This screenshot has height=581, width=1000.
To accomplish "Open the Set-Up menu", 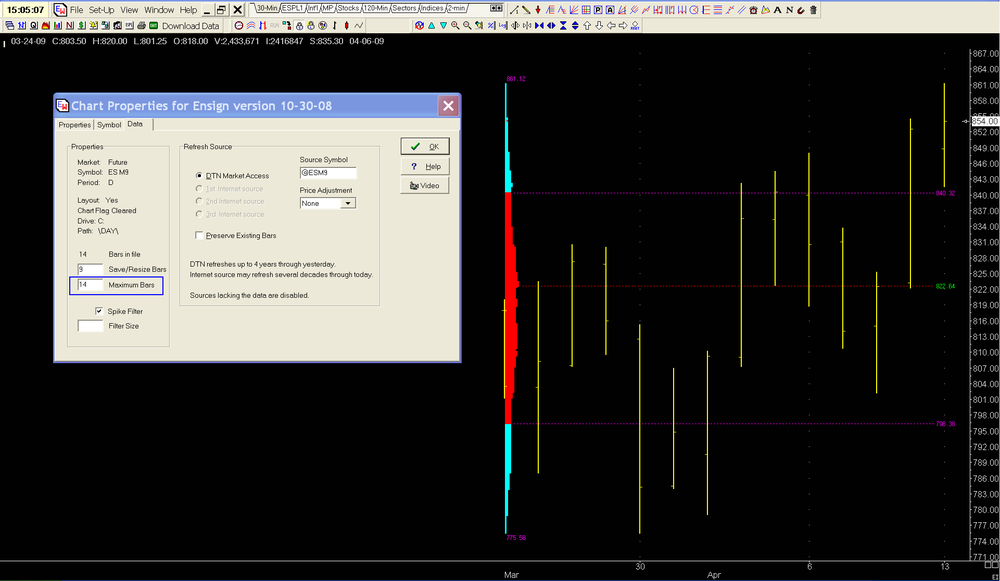I will coord(101,10).
